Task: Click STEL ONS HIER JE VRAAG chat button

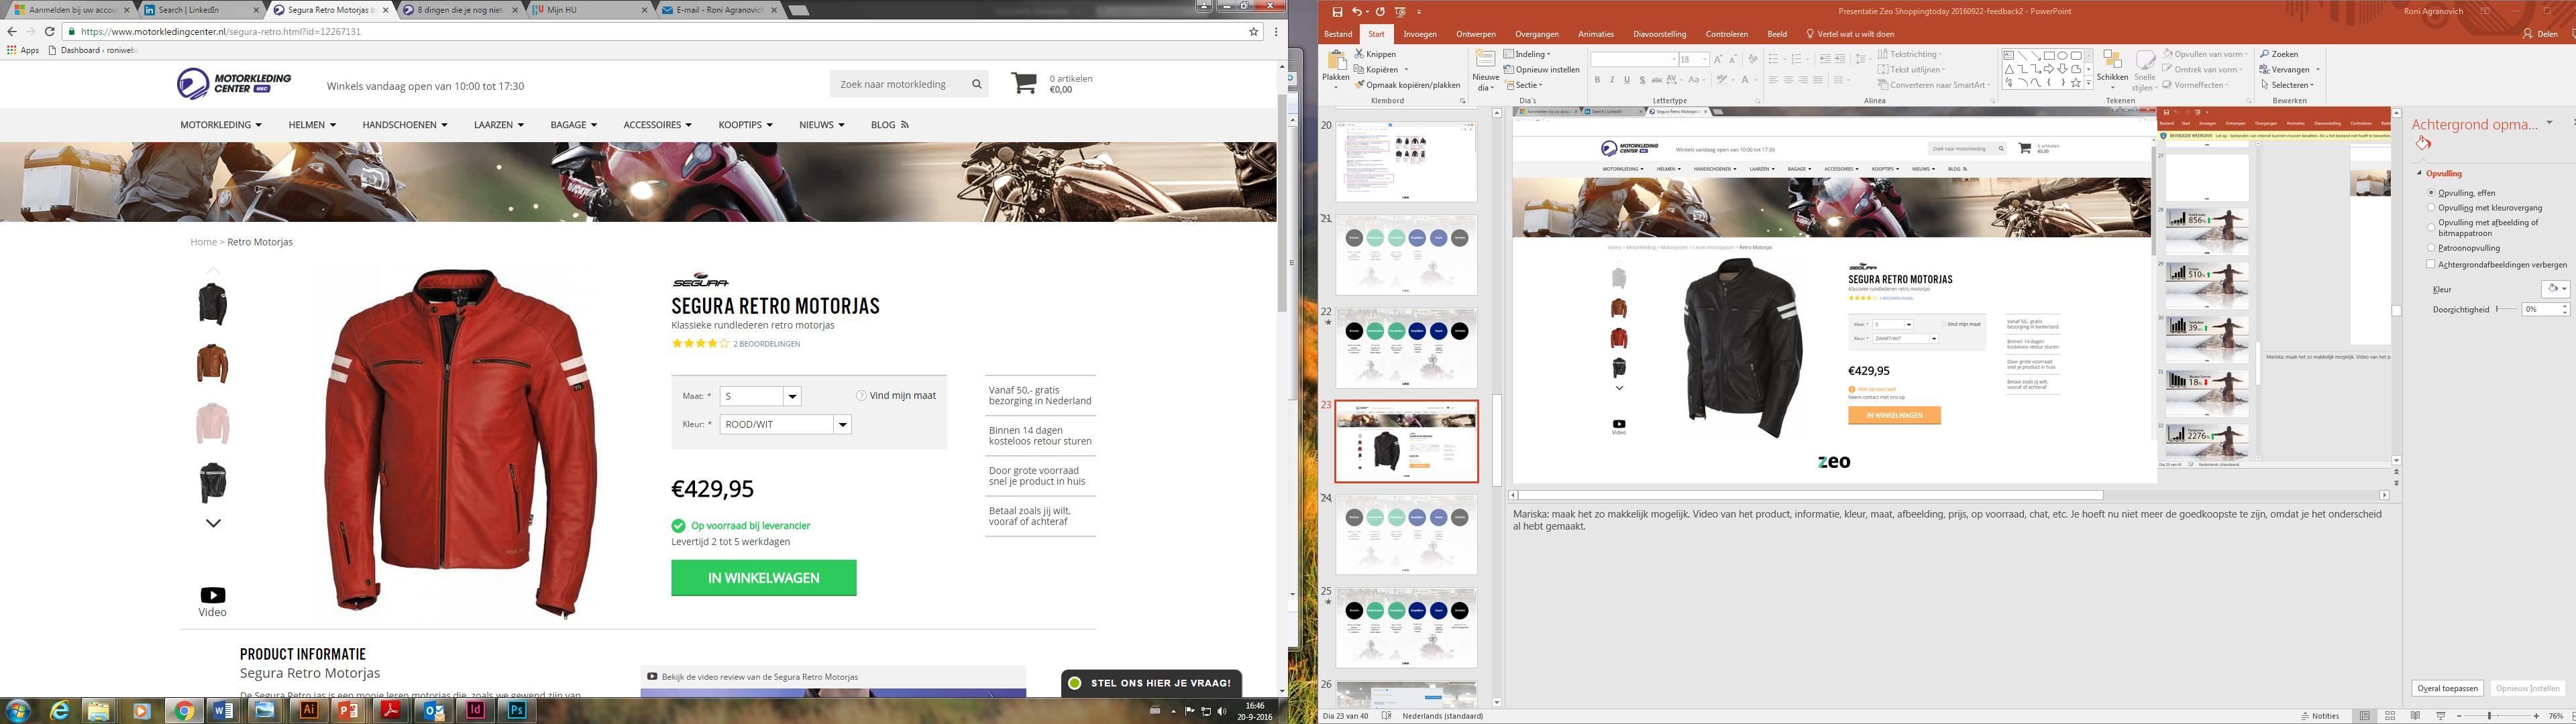Action: (x=1152, y=683)
